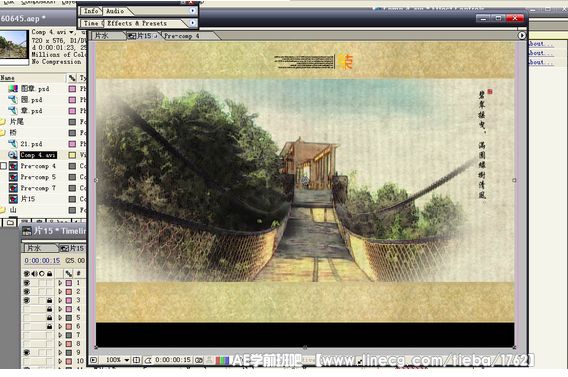Viewport: 568px width, 377px height.
Task: Open Info panel options arrow
Action: tap(192, 11)
